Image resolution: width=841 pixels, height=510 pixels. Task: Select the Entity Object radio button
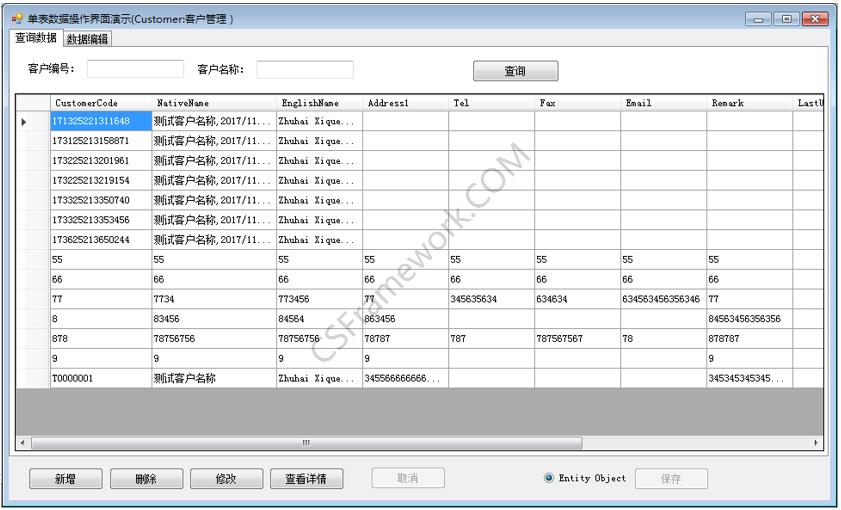[x=549, y=478]
